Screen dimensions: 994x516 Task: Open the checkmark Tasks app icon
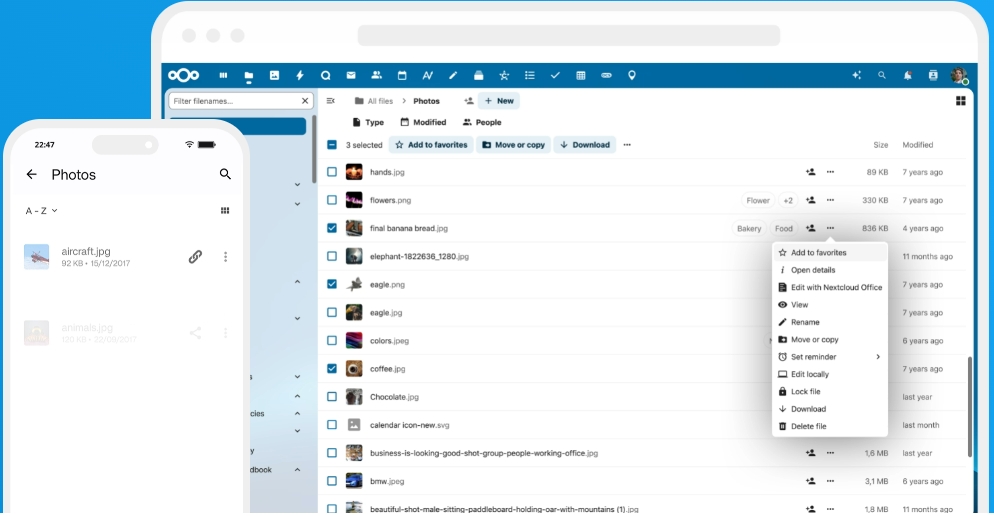pos(555,75)
